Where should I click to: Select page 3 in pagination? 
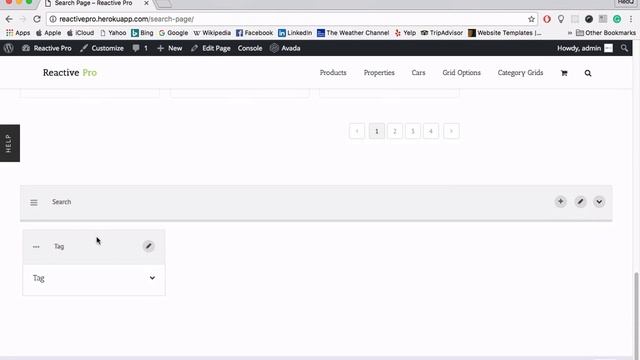[x=413, y=131]
